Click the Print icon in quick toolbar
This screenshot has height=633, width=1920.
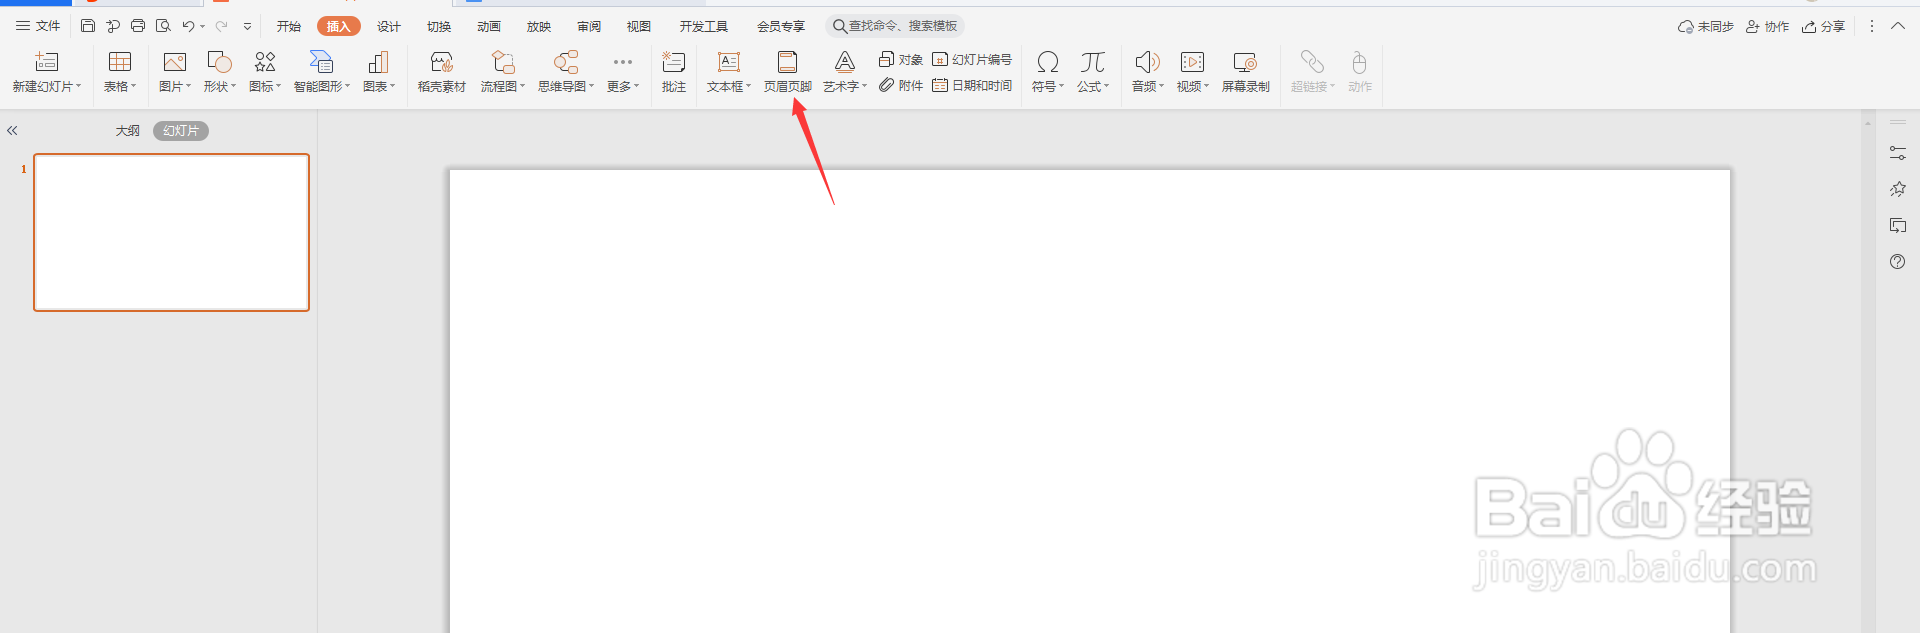tap(138, 26)
